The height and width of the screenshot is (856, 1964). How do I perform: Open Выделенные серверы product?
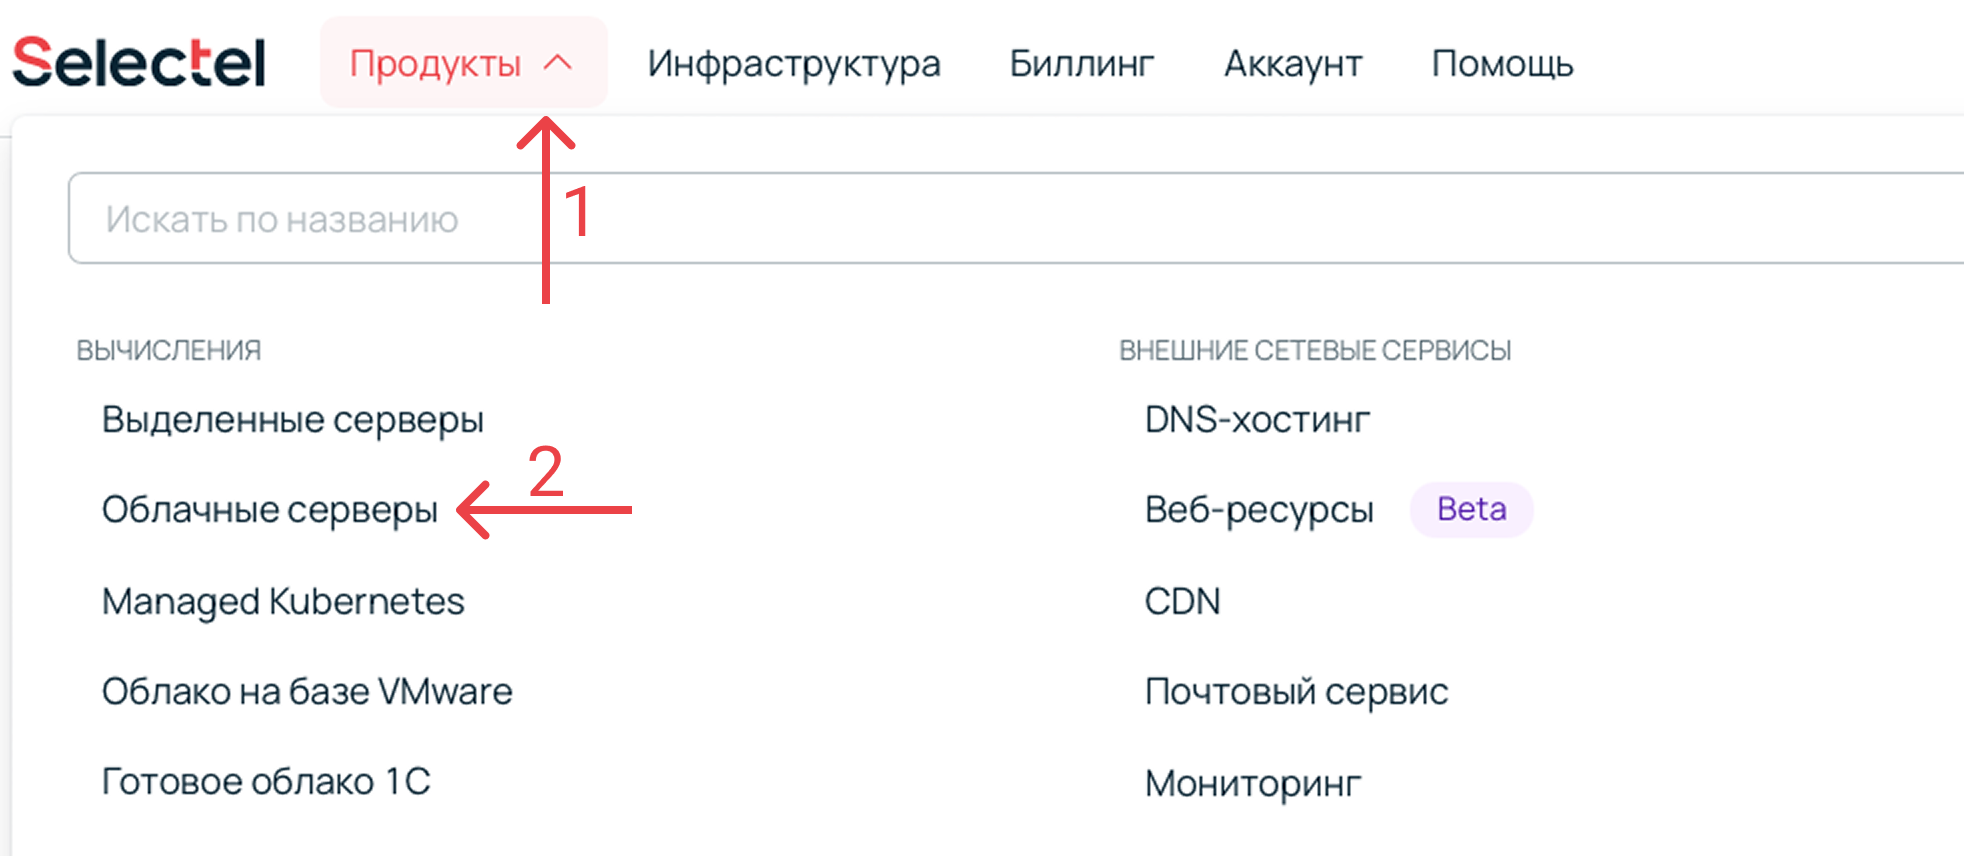292,419
